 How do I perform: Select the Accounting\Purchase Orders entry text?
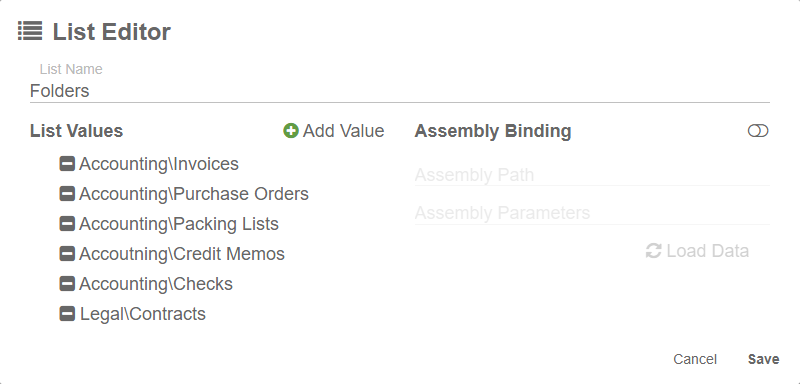click(x=194, y=194)
